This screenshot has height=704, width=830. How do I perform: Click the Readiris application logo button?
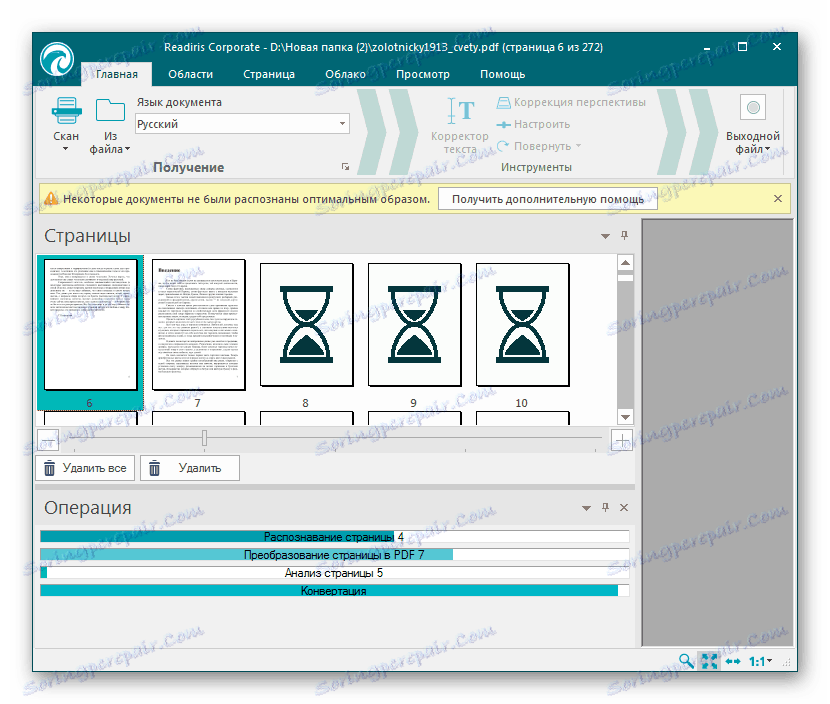pyautogui.click(x=57, y=59)
